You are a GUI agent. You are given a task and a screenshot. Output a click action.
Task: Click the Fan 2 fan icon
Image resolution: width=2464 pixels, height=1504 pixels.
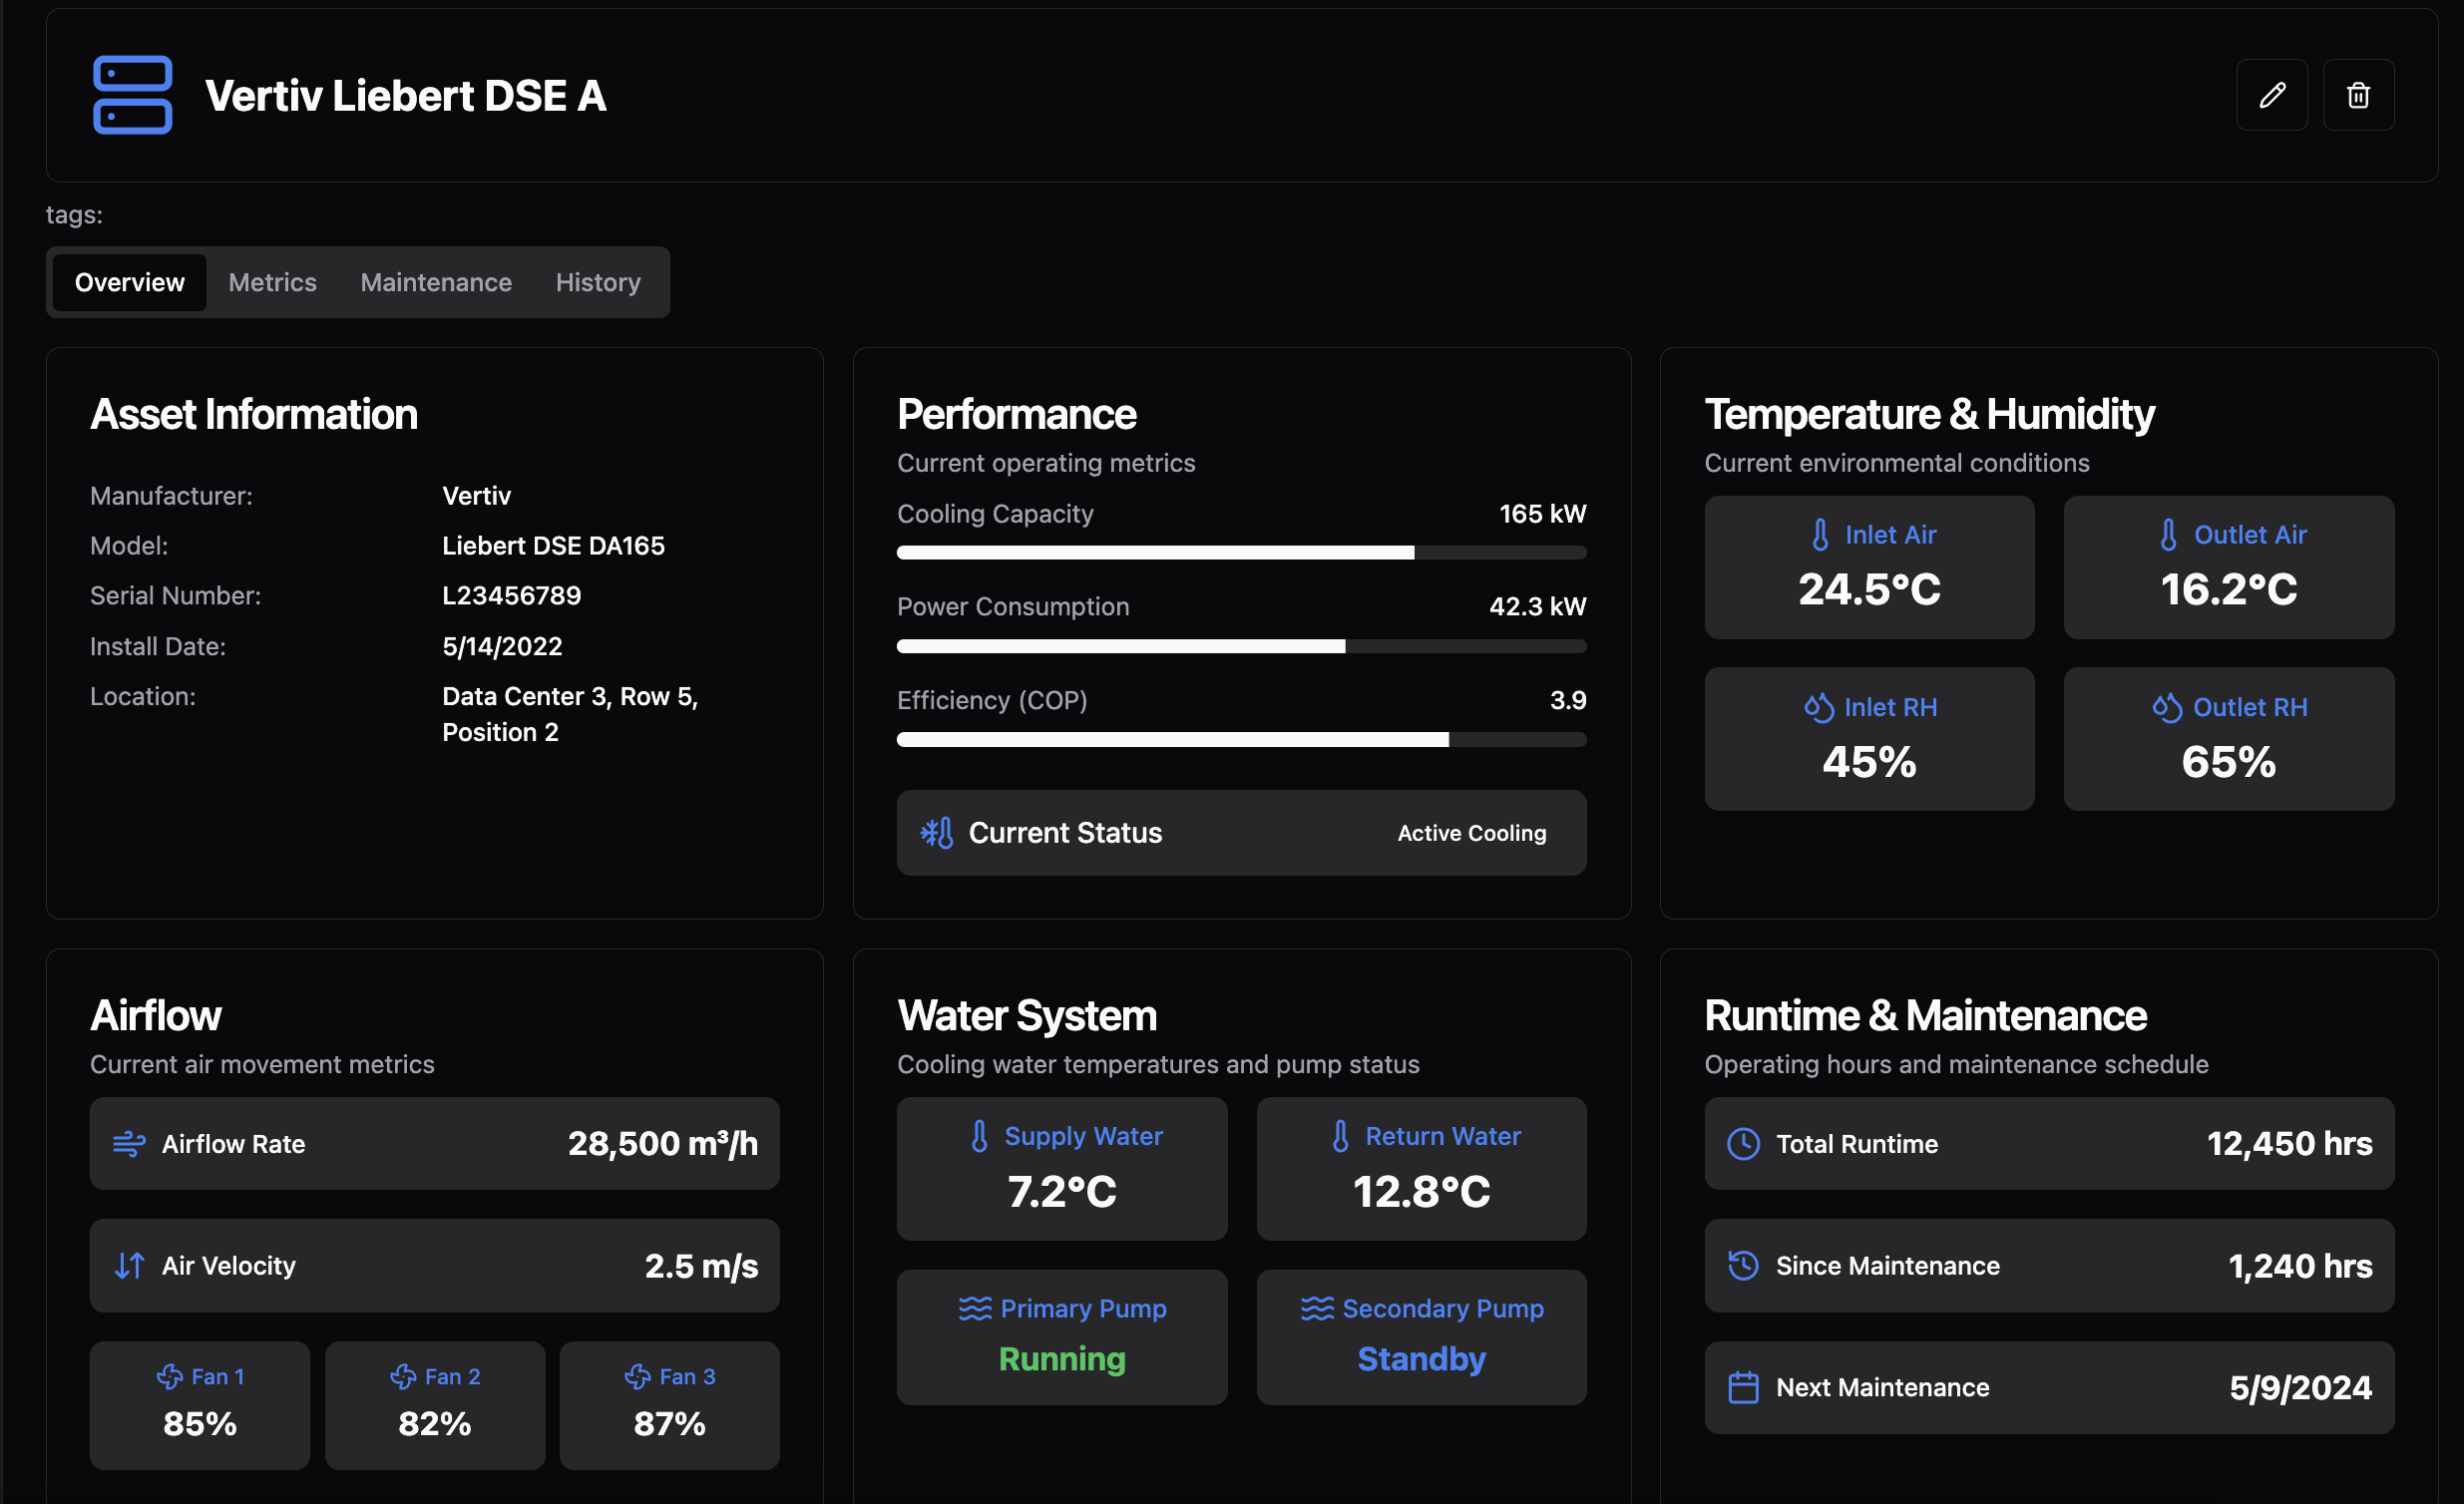403,1377
